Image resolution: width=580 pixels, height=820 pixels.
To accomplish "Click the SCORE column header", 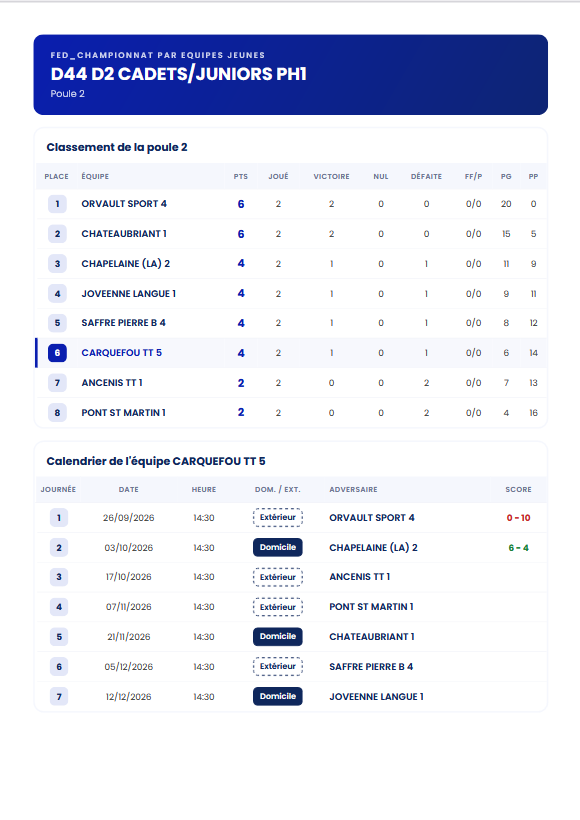I will (518, 489).
